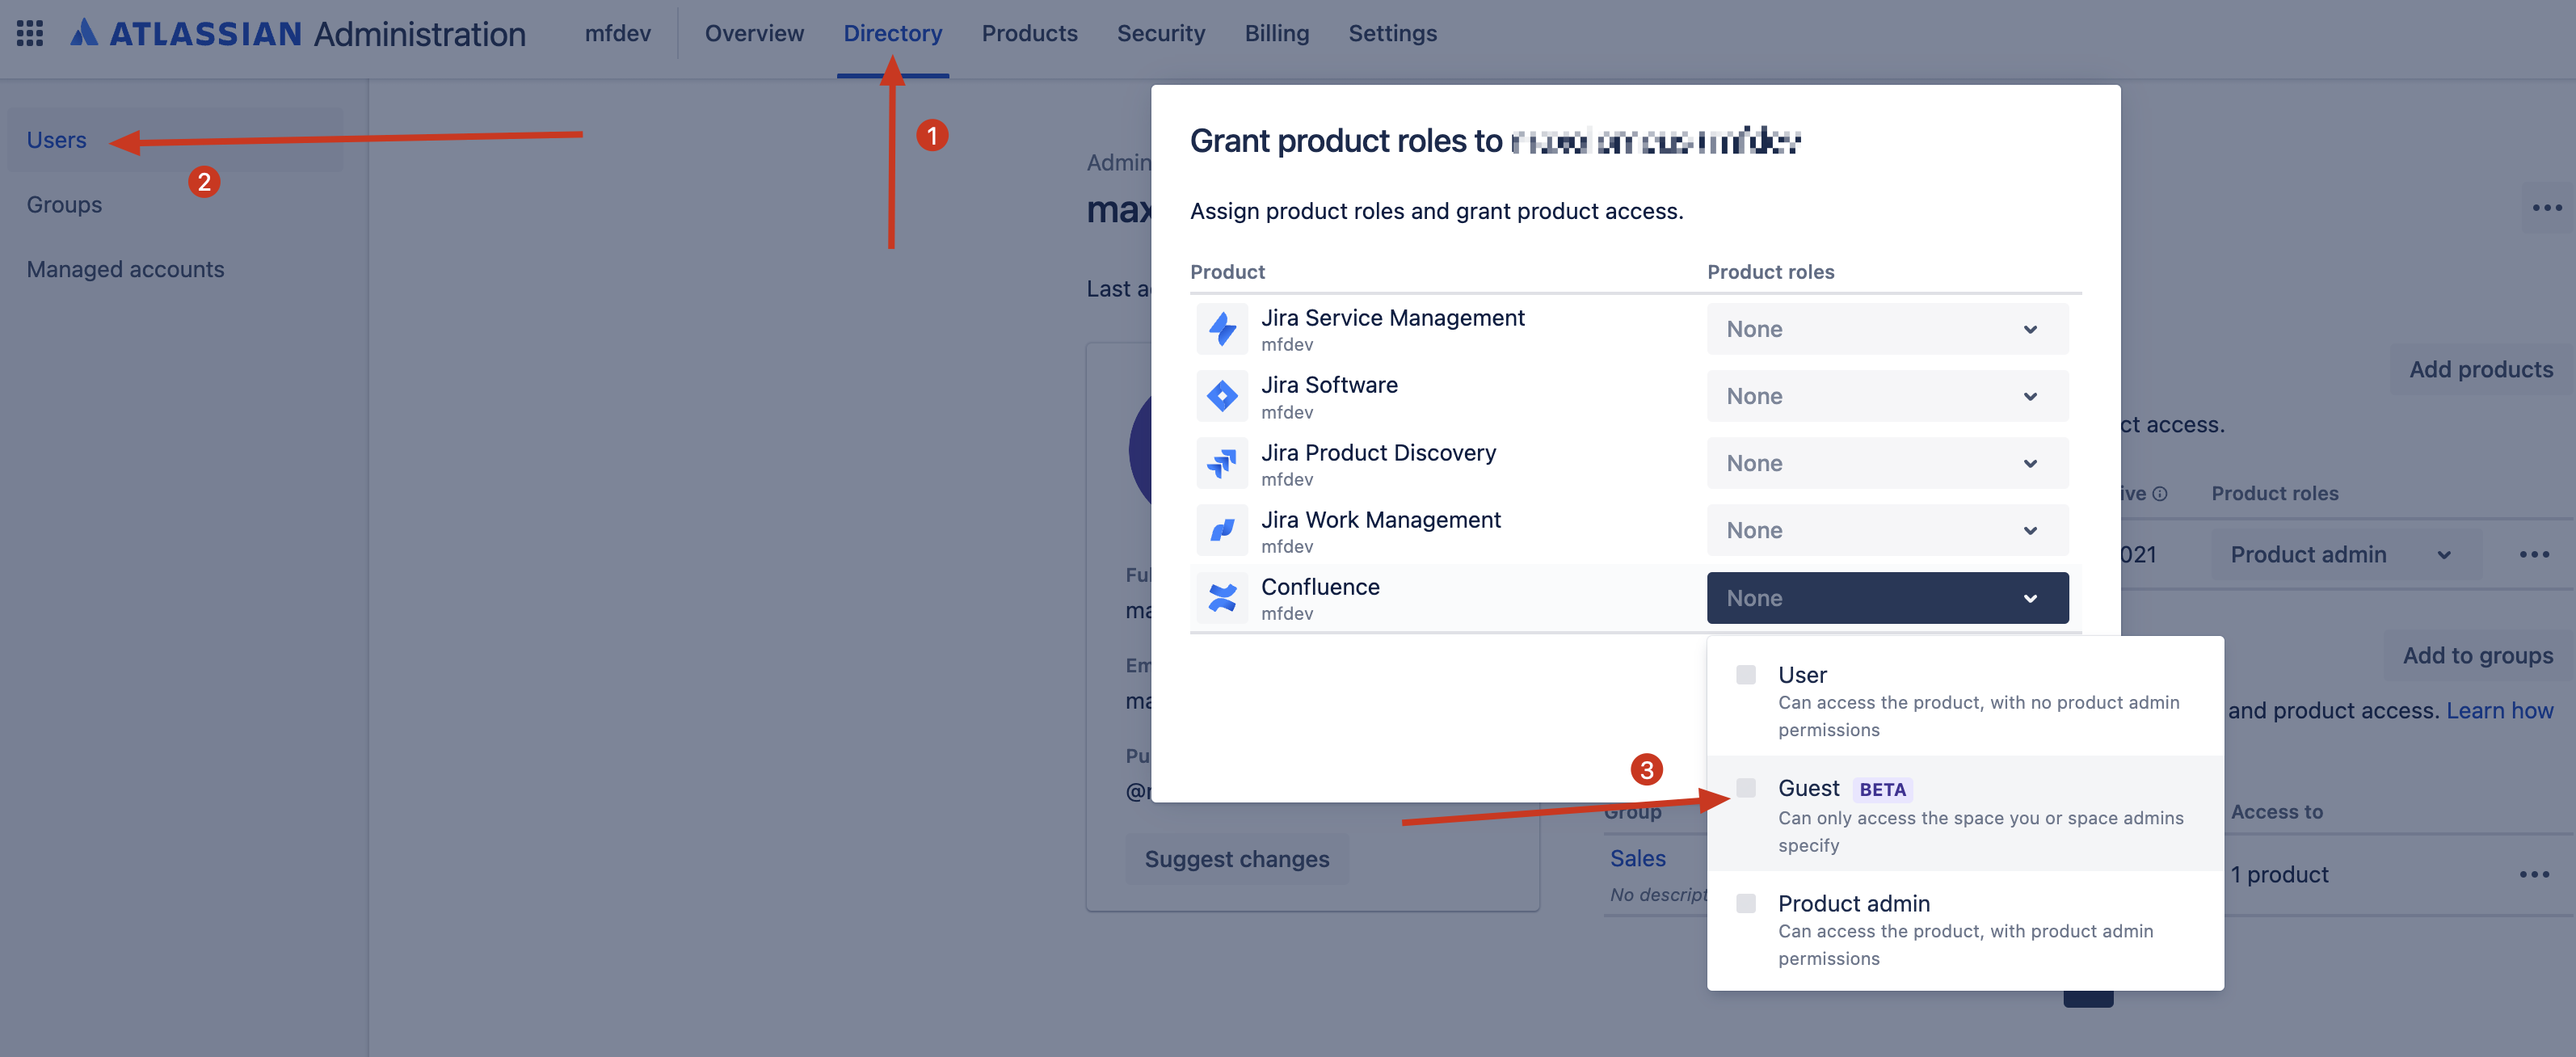Check the Guest BETA role checkbox
The height and width of the screenshot is (1057, 2576).
tap(1748, 788)
